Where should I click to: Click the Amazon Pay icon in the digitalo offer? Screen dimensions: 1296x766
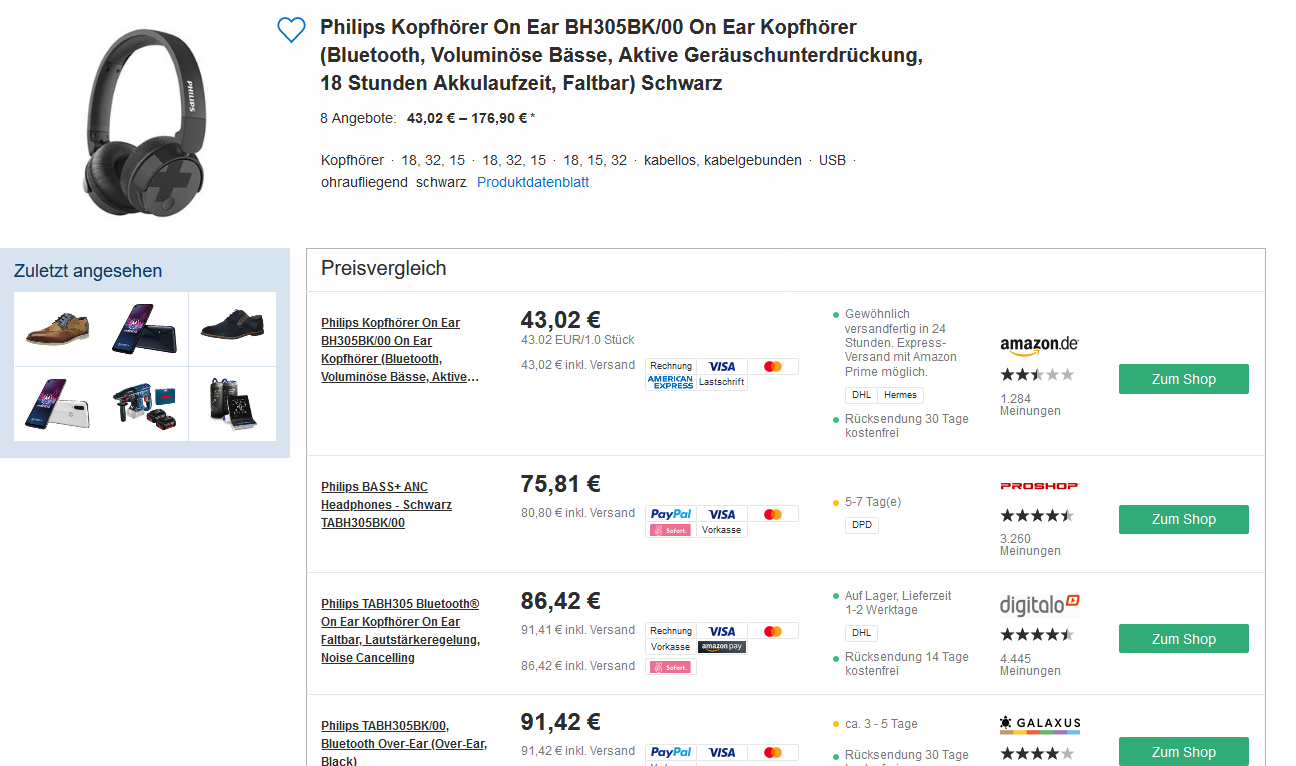[721, 647]
